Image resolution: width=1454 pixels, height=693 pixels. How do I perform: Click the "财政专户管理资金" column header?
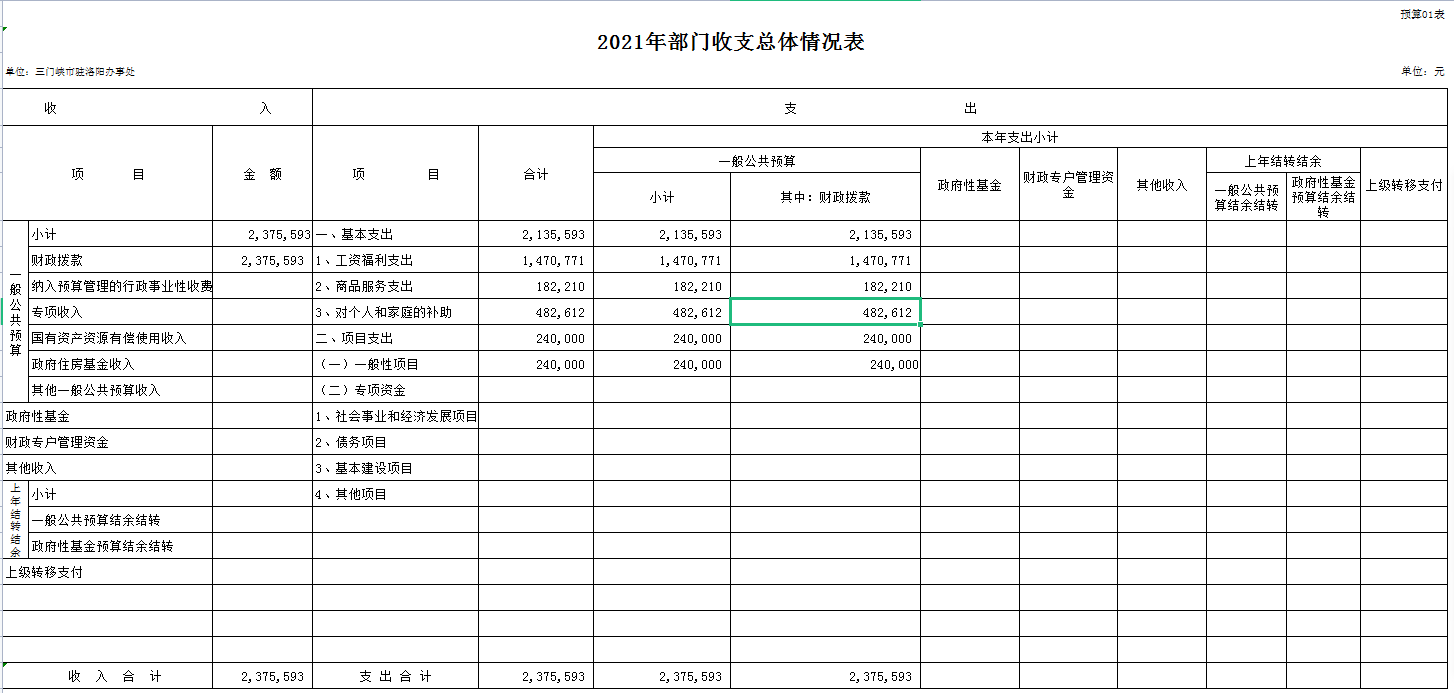1068,185
